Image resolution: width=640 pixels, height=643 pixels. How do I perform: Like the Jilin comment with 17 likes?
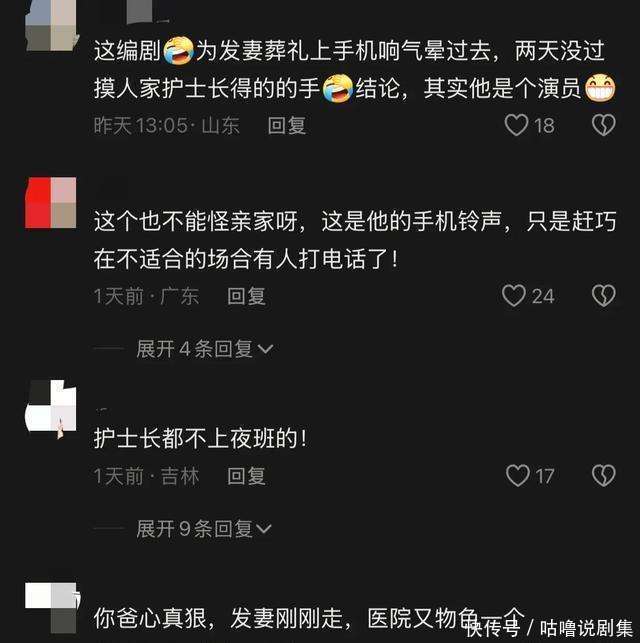[518, 476]
